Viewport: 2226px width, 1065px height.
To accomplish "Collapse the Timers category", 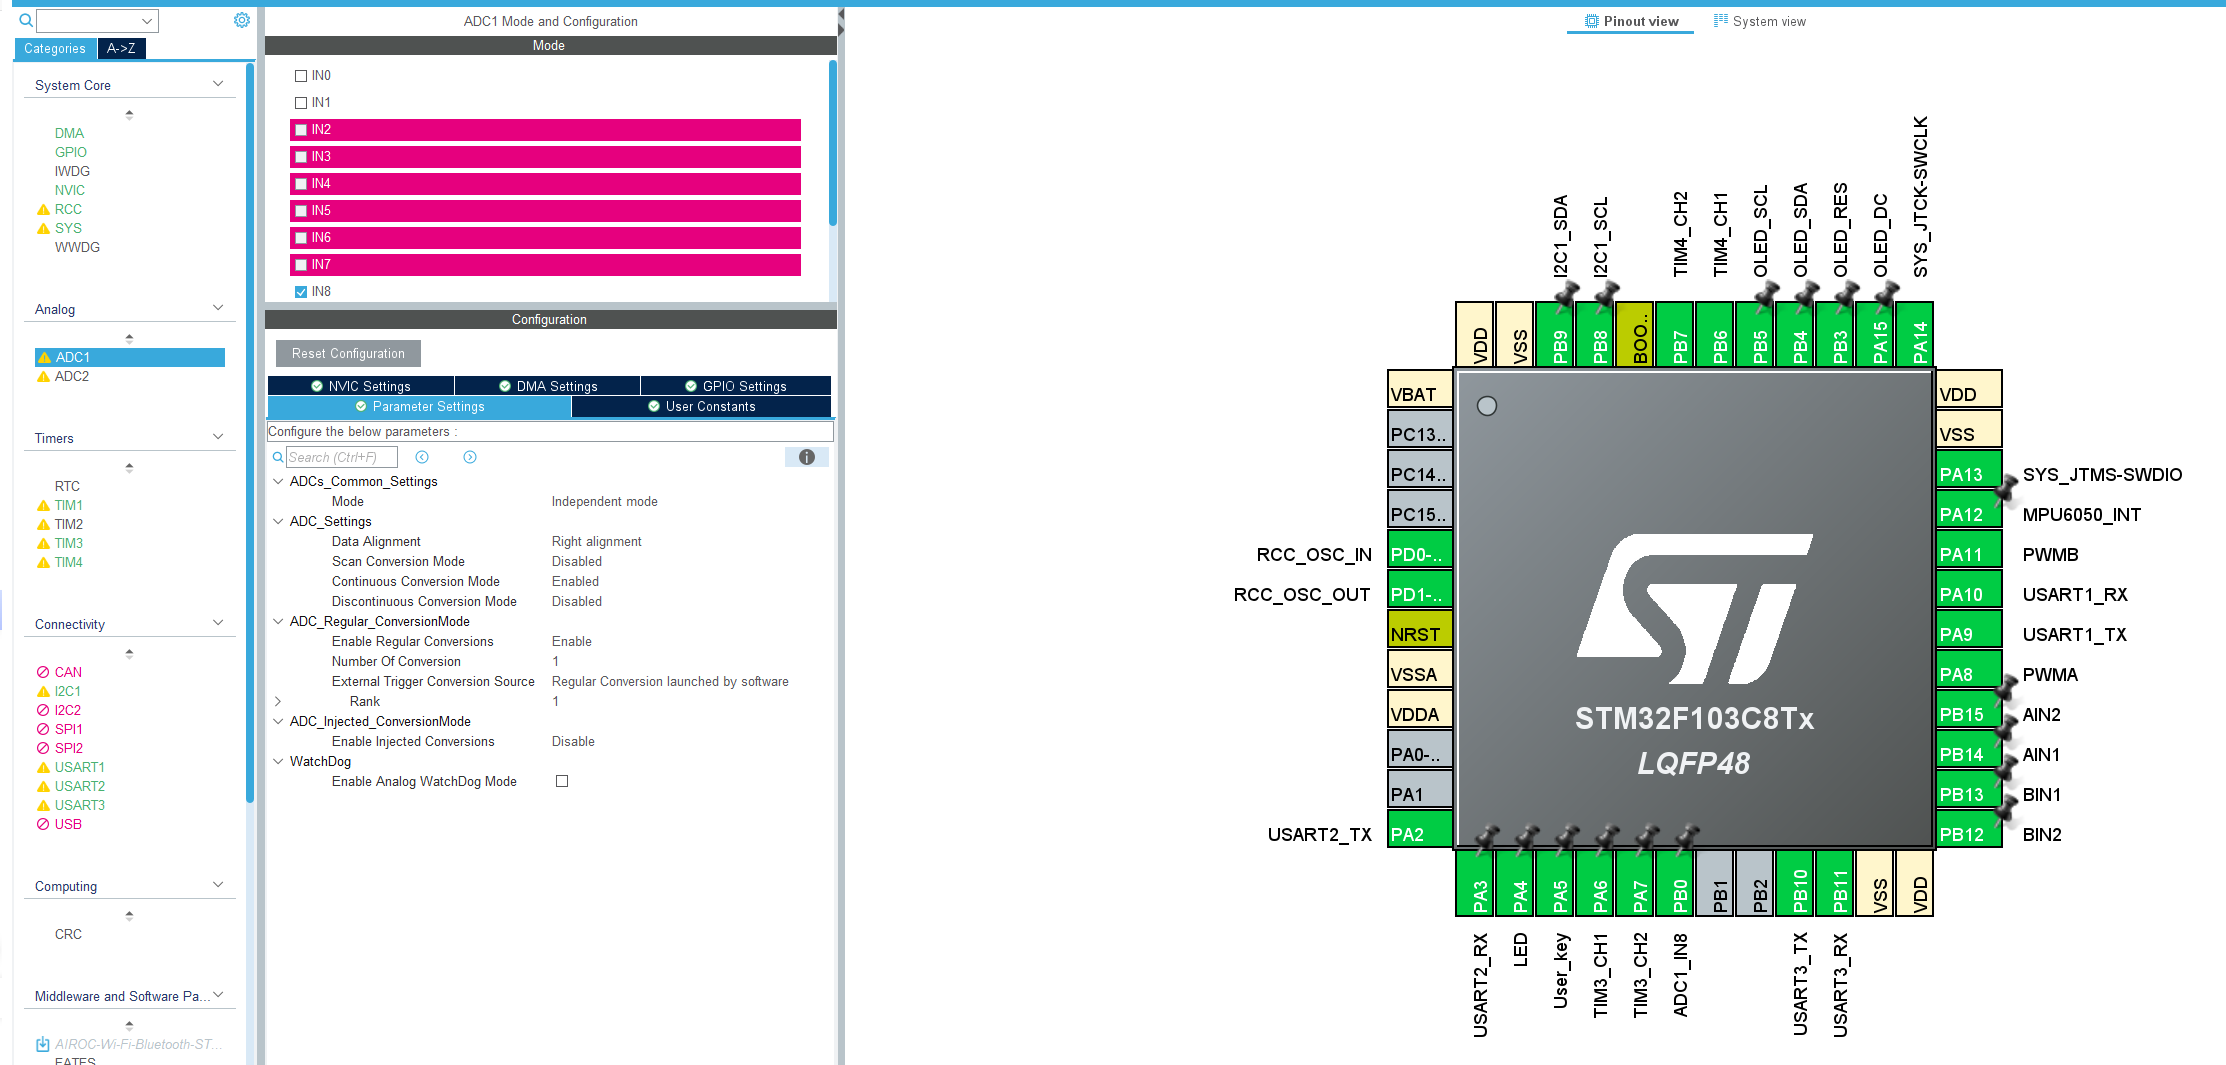I will pyautogui.click(x=218, y=437).
